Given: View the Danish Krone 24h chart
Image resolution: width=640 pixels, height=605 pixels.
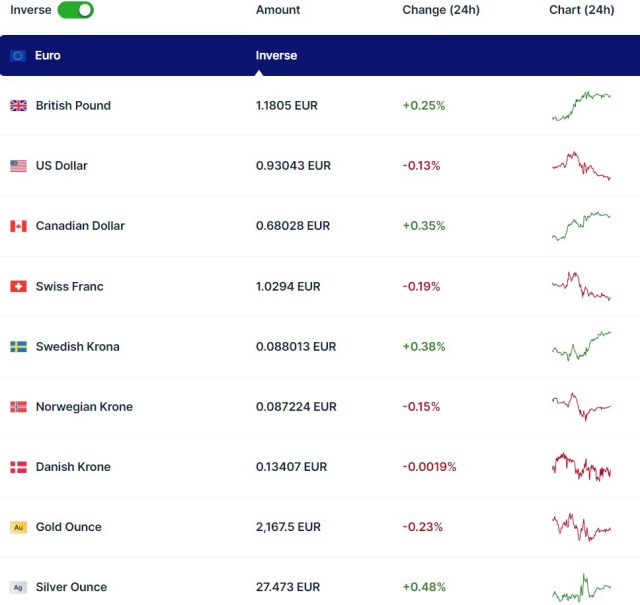Looking at the screenshot, I should (581, 467).
